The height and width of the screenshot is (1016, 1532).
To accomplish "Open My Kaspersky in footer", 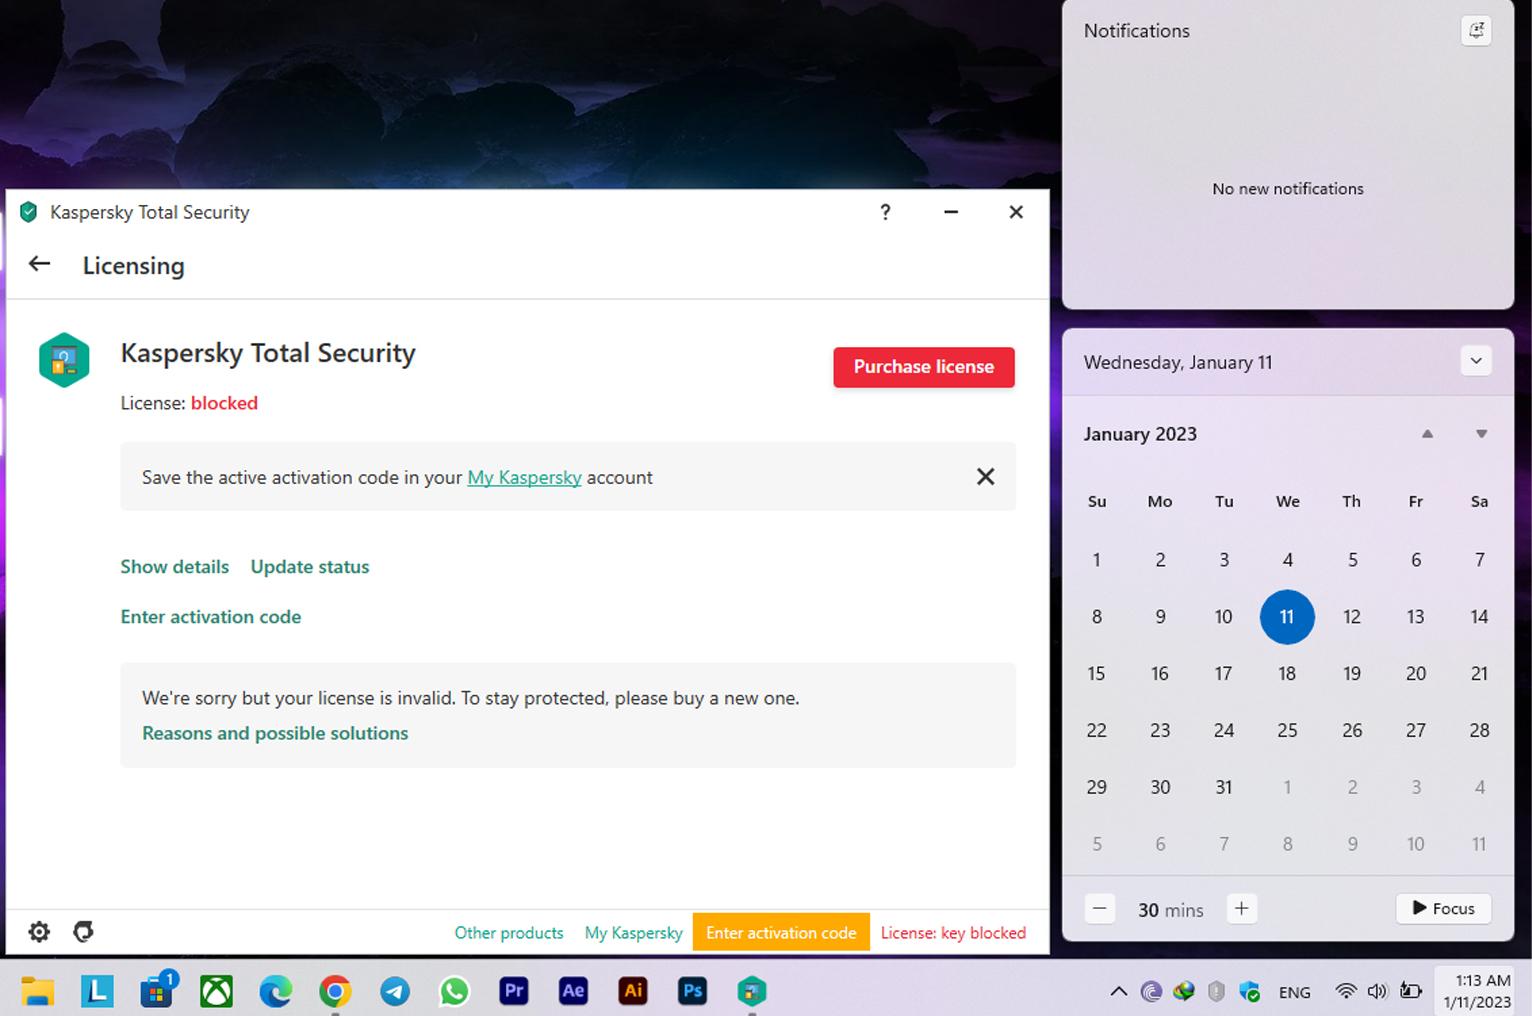I will [634, 932].
